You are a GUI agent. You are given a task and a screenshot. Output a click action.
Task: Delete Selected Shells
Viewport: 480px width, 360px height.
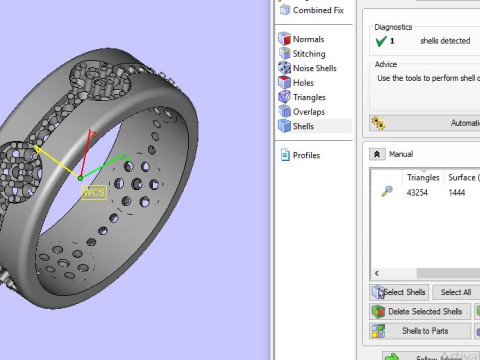pos(420,312)
